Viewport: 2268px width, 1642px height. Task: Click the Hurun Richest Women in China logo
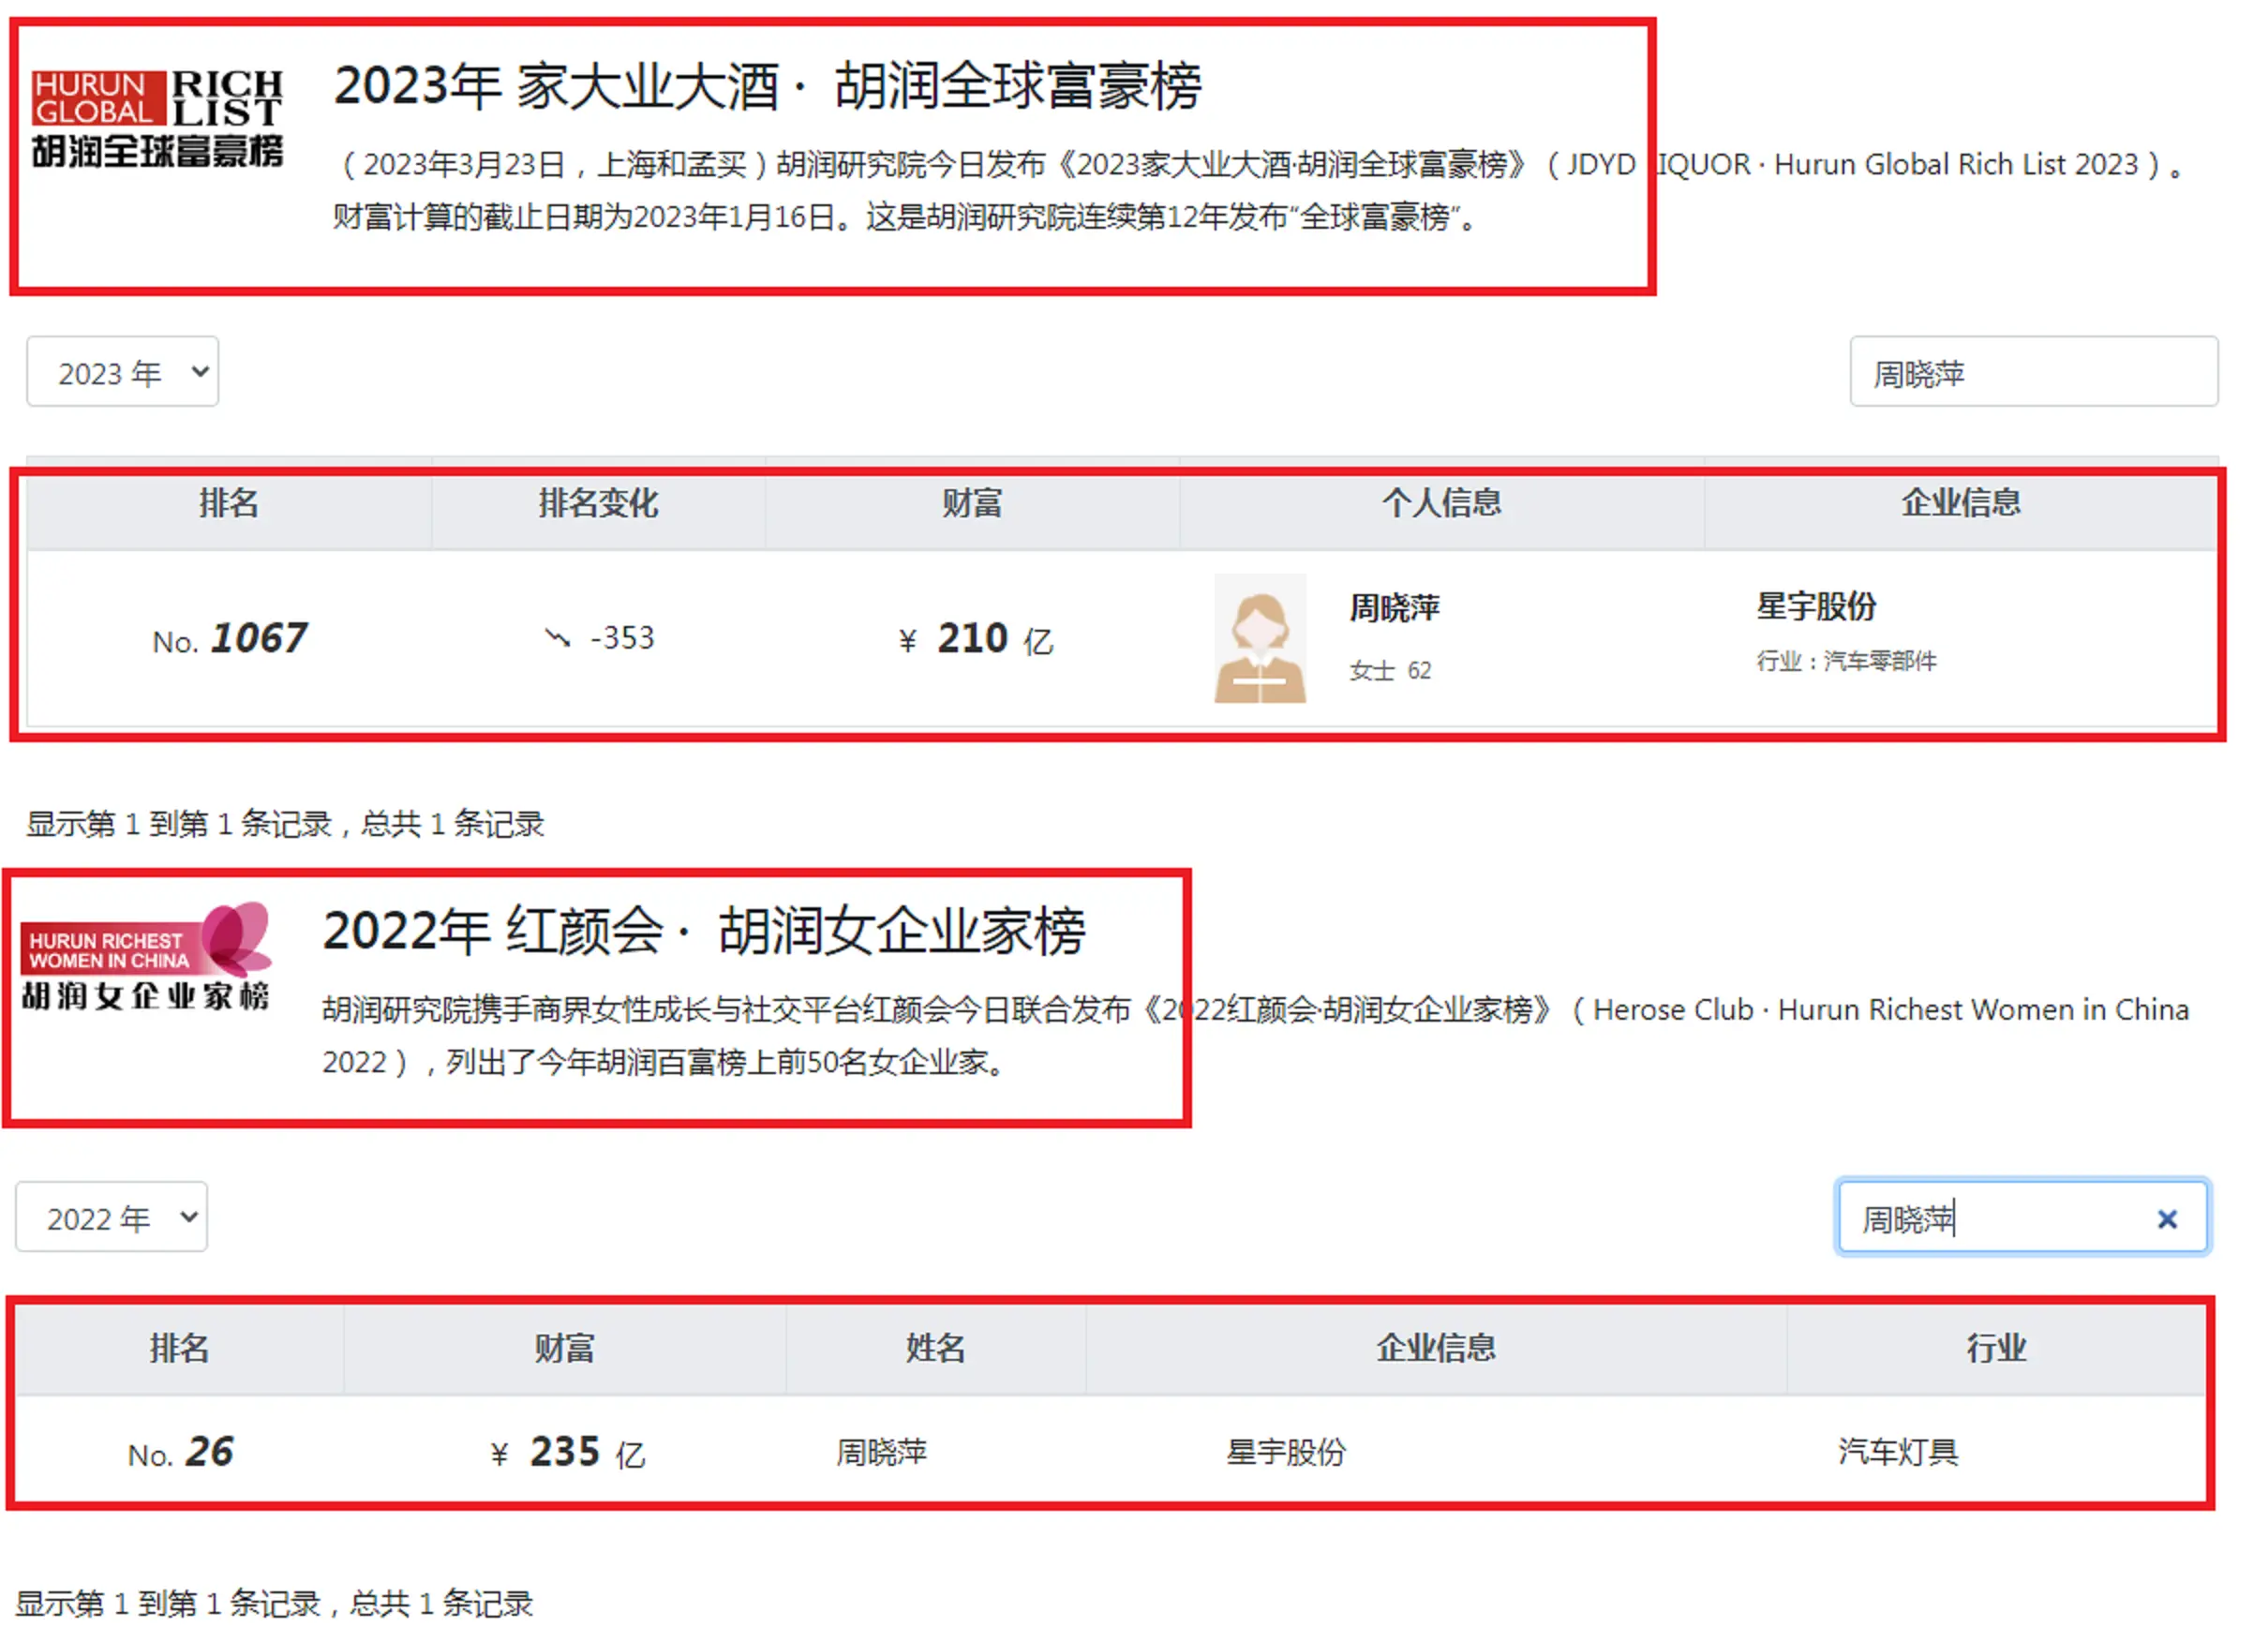[146, 957]
